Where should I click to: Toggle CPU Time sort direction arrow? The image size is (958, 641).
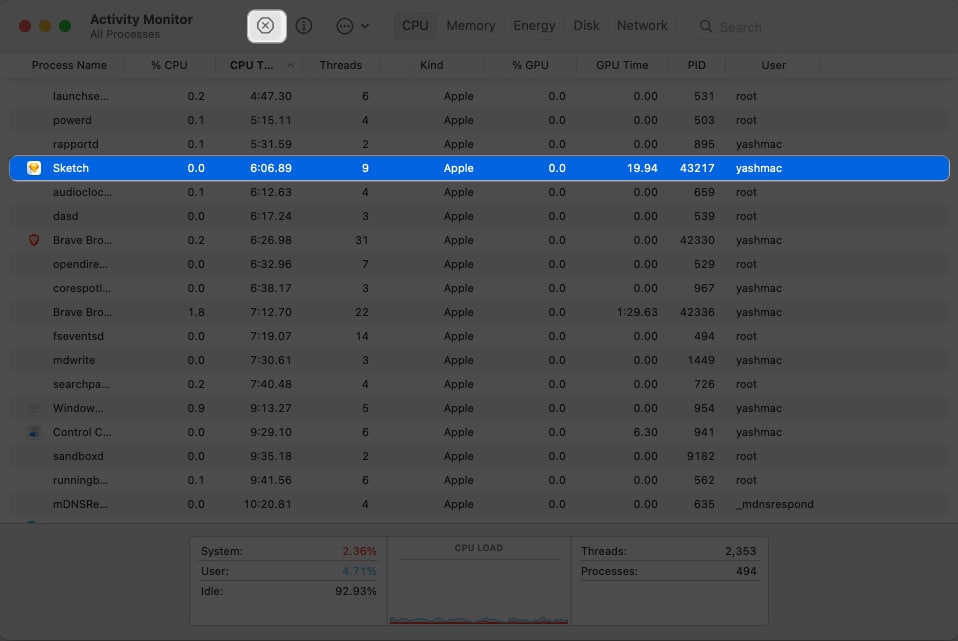point(290,65)
